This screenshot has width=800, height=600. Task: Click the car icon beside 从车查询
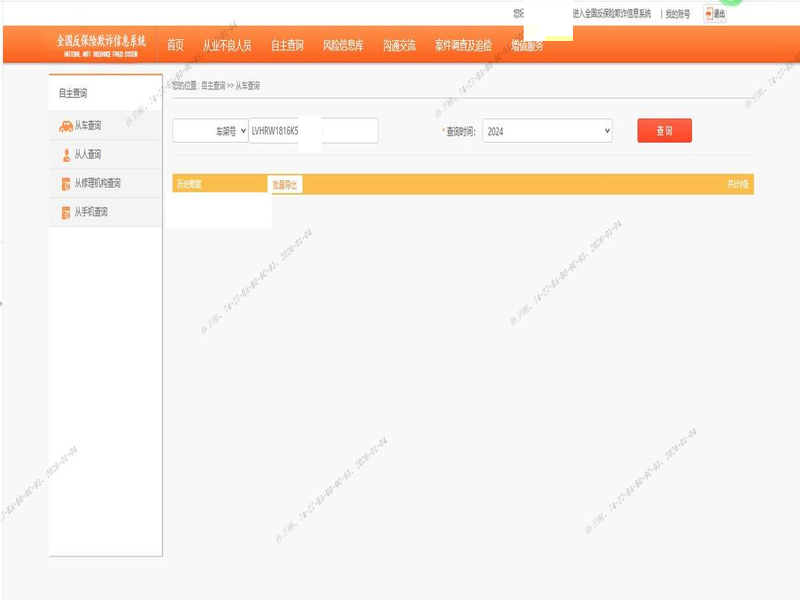click(x=65, y=127)
